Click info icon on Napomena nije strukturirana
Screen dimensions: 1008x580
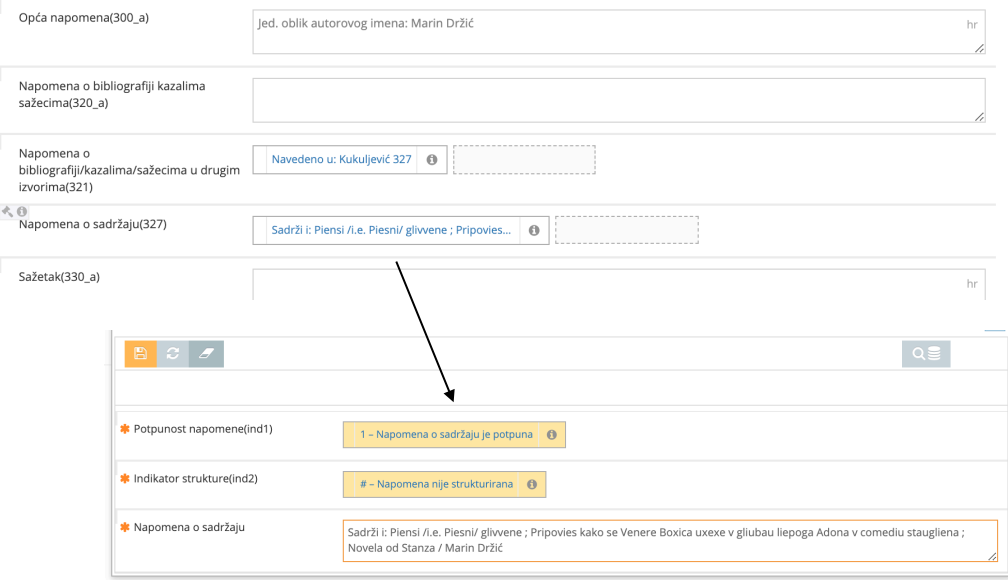(x=531, y=484)
